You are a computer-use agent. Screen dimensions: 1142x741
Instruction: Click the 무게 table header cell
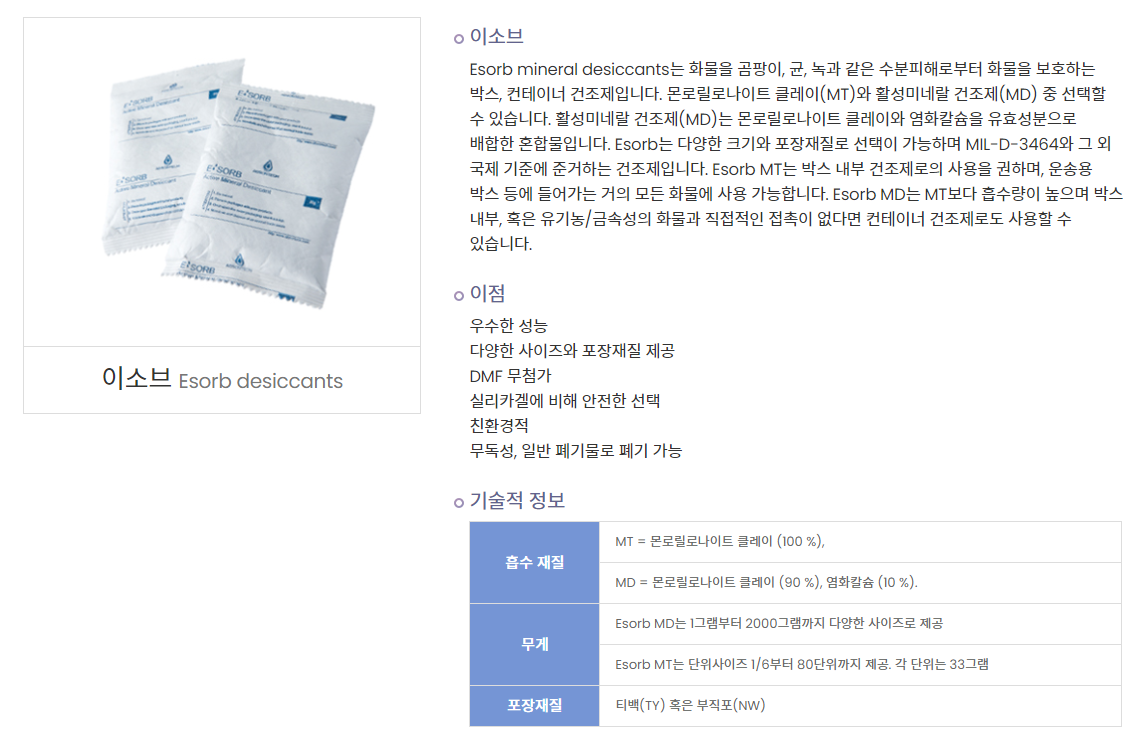point(535,644)
